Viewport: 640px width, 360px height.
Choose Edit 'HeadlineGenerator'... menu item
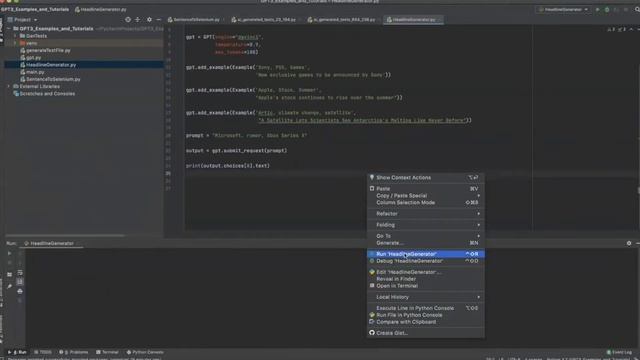[426, 272]
